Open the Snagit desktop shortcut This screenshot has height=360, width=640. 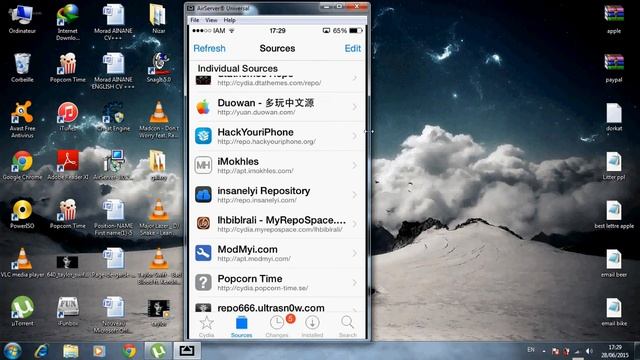tap(159, 68)
